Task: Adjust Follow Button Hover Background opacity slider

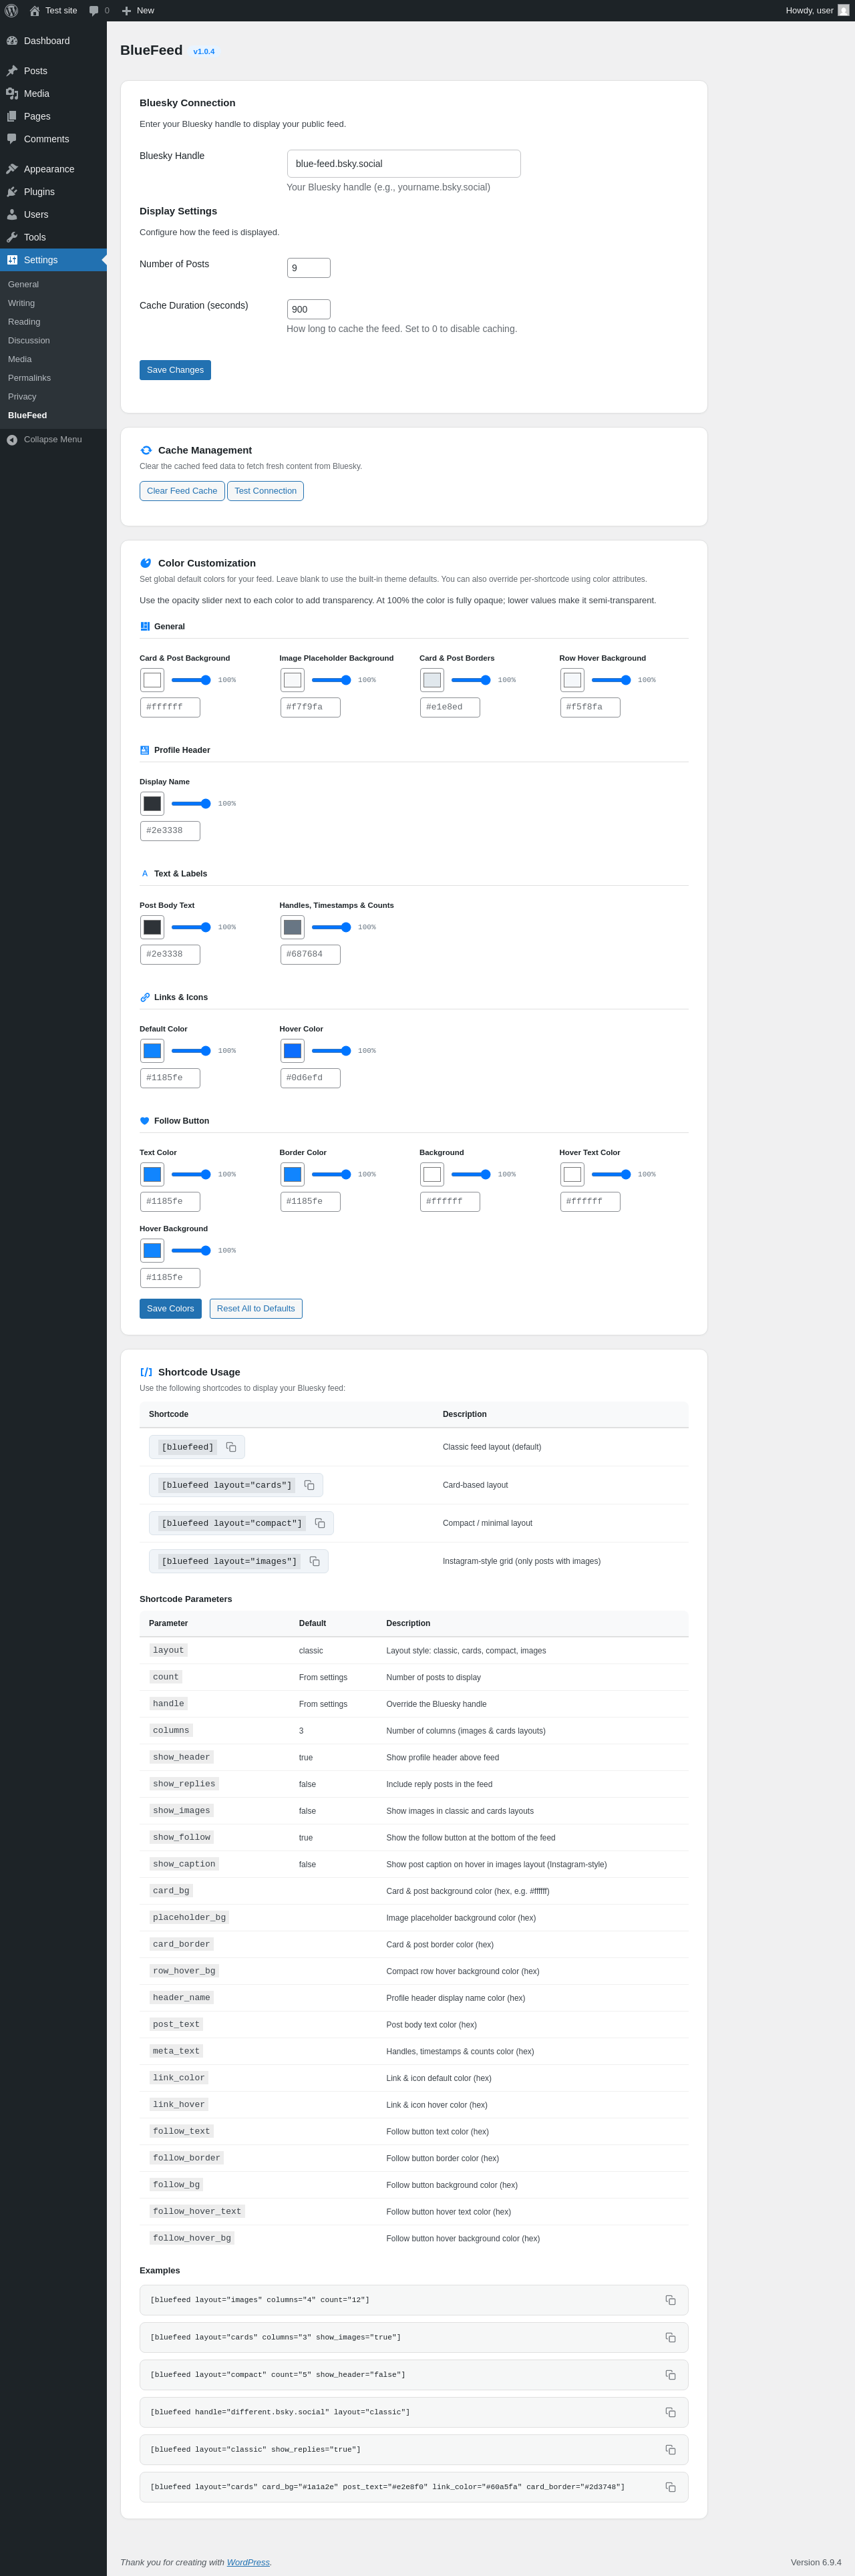Action: coord(191,1250)
